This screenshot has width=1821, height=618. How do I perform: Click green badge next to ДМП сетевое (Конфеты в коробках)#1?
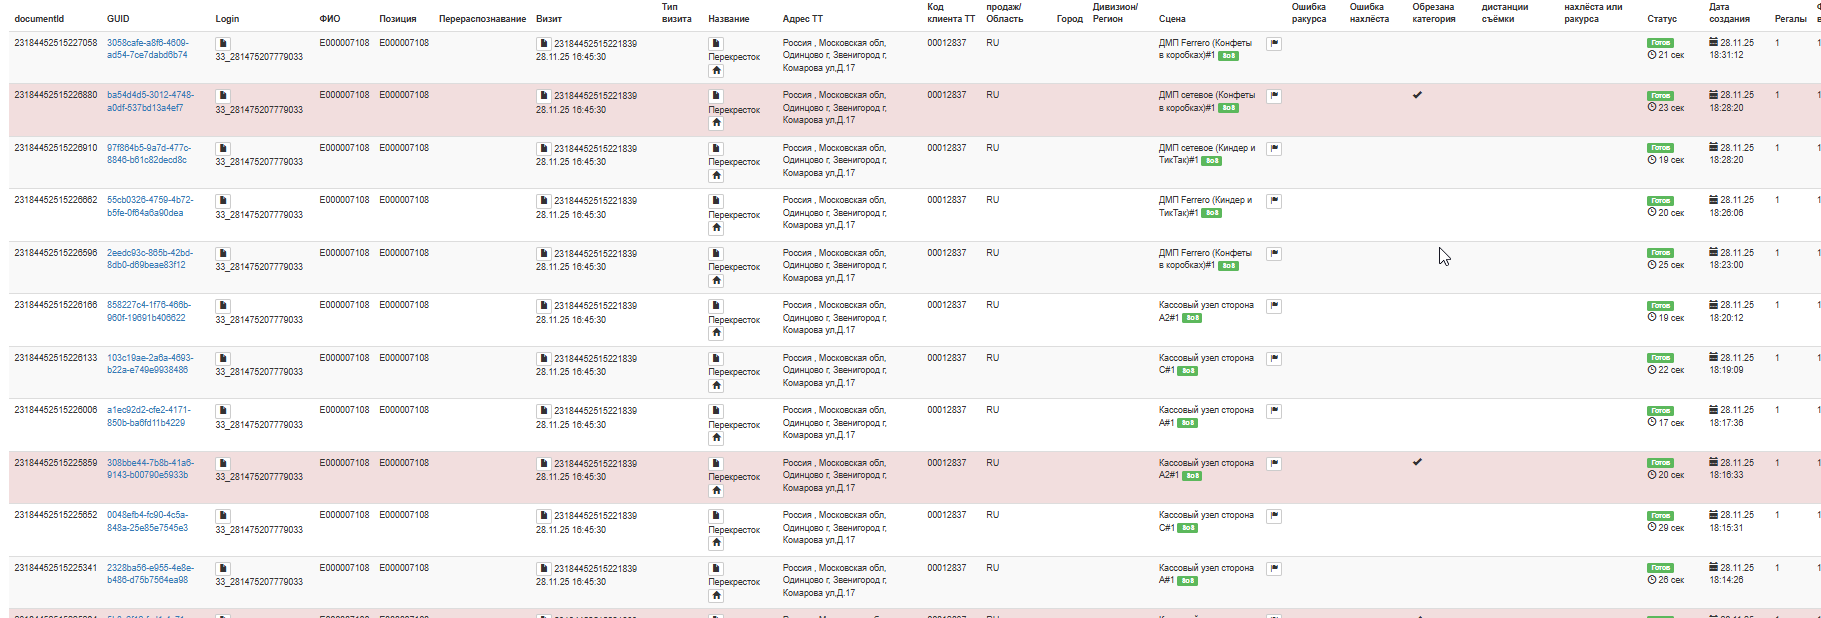[x=1228, y=108]
